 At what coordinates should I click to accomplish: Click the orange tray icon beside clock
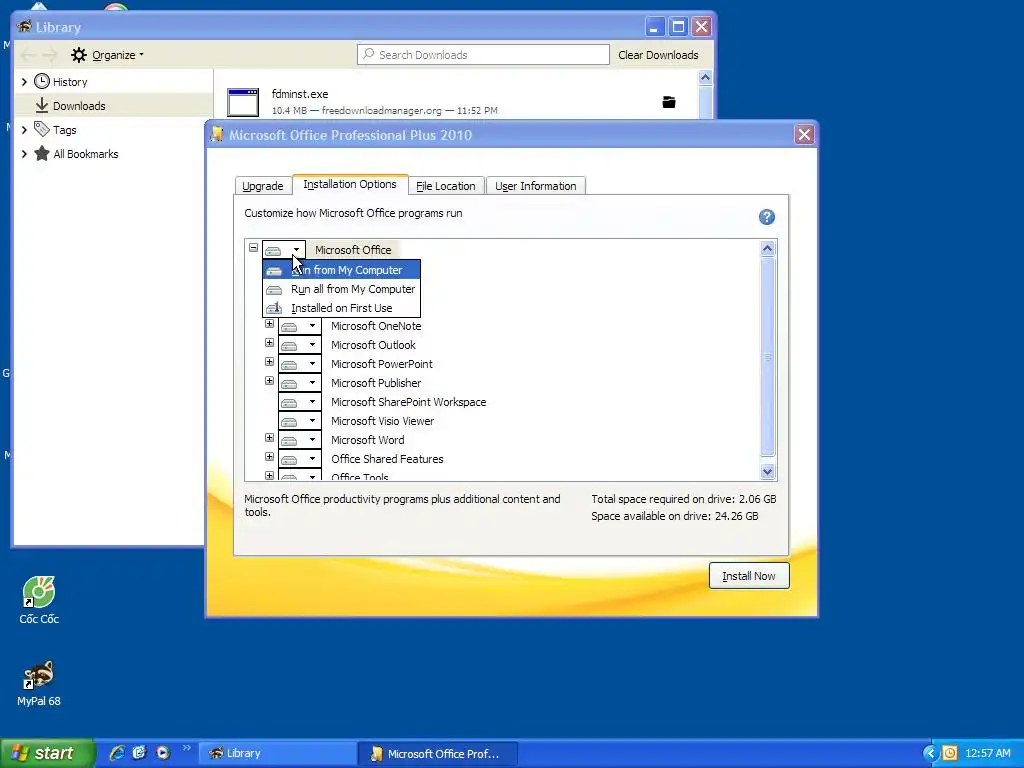(950, 753)
